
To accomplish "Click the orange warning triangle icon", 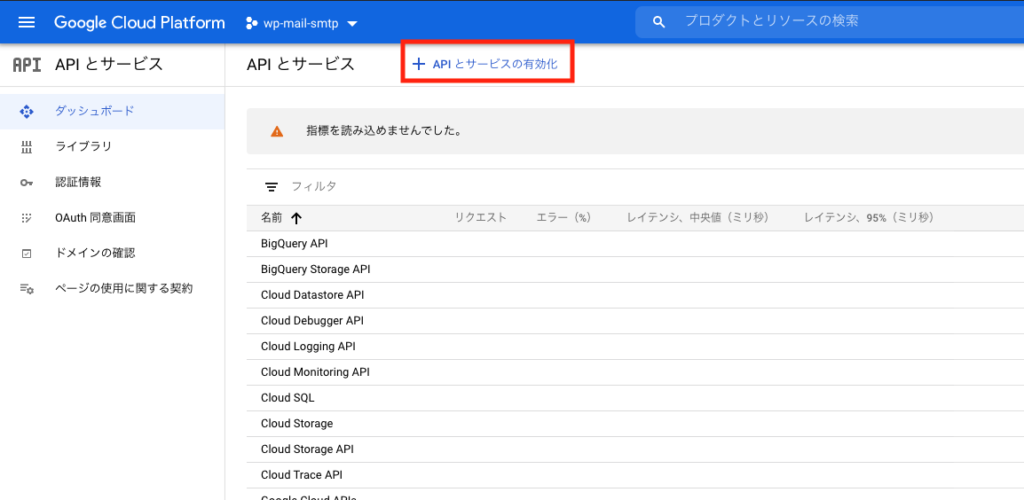I will pos(277,131).
